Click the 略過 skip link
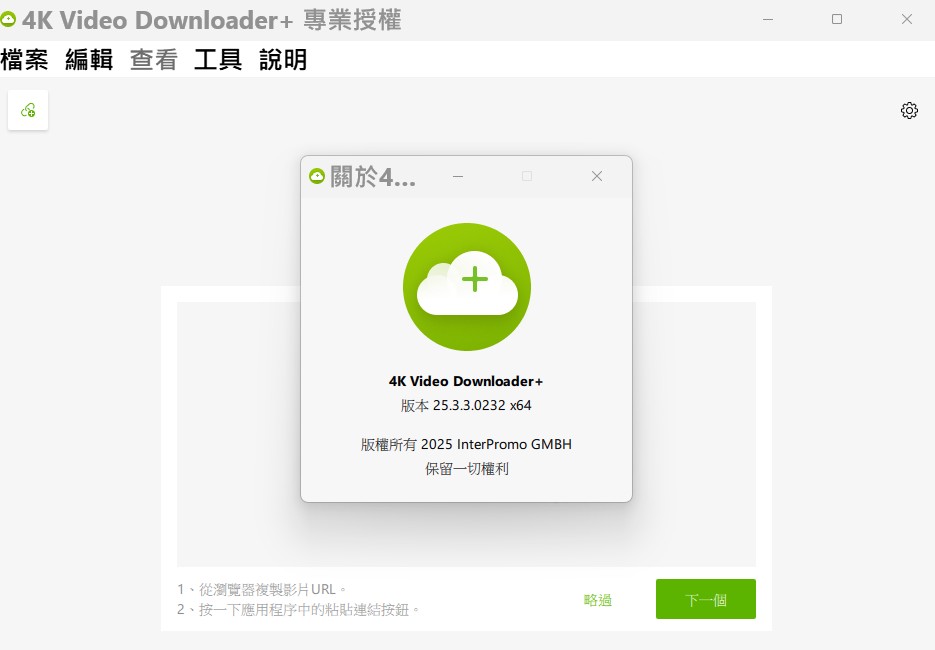Screen dimensions: 935x650 pyautogui.click(x=598, y=600)
